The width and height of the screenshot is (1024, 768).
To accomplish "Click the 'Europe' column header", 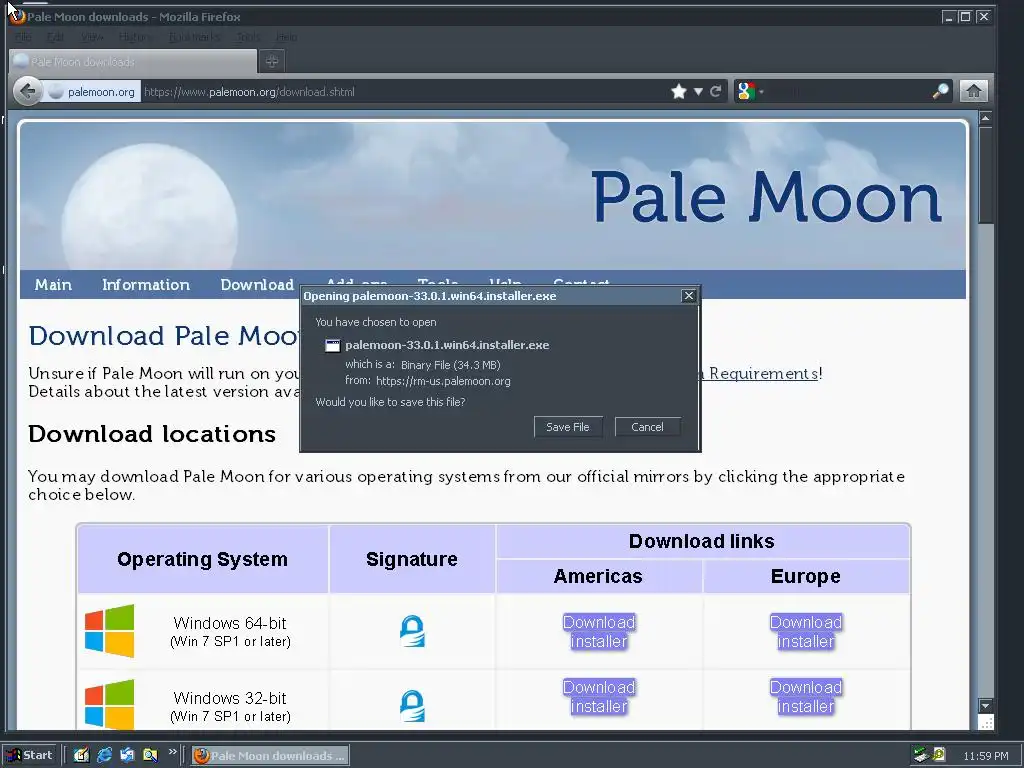I will pyautogui.click(x=806, y=576).
